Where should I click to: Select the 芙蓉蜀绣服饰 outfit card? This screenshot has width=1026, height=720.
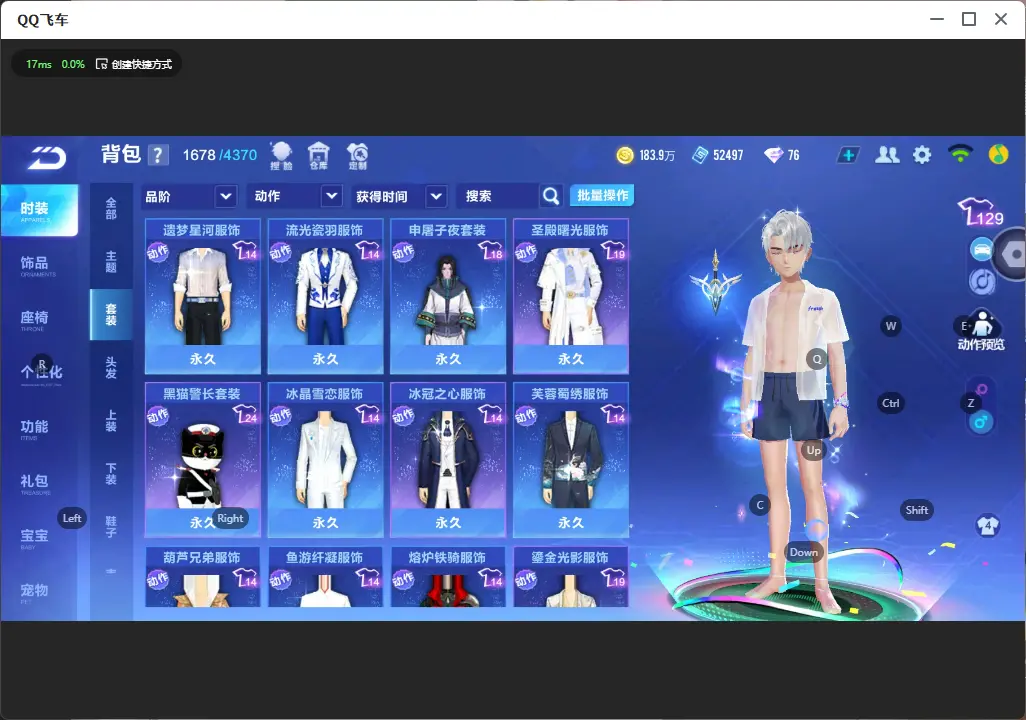coord(571,459)
